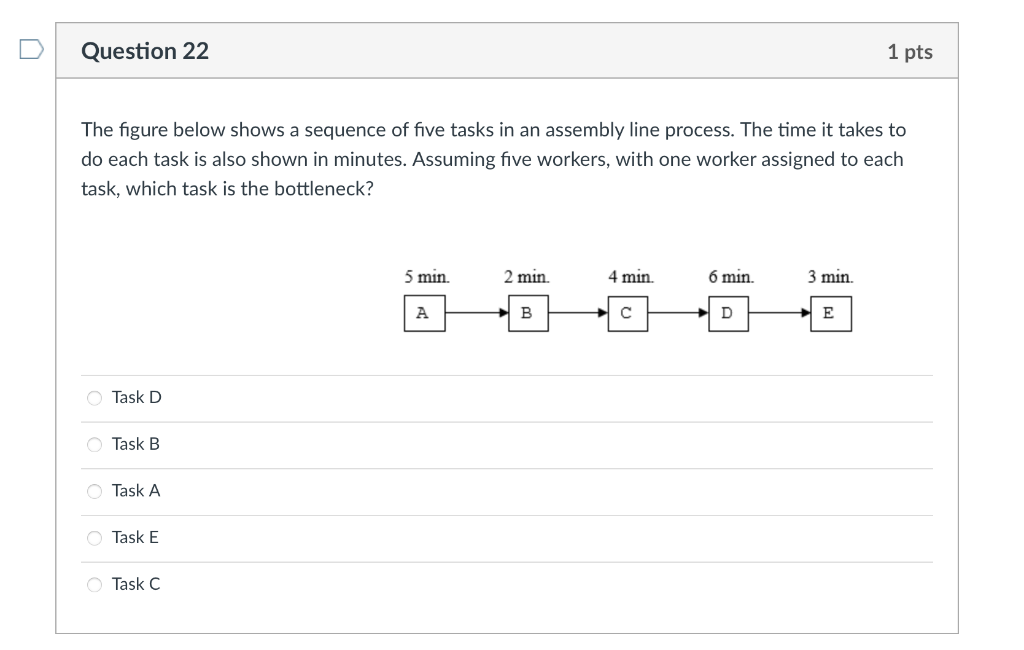Click the Task C box in the diagram

click(x=626, y=313)
